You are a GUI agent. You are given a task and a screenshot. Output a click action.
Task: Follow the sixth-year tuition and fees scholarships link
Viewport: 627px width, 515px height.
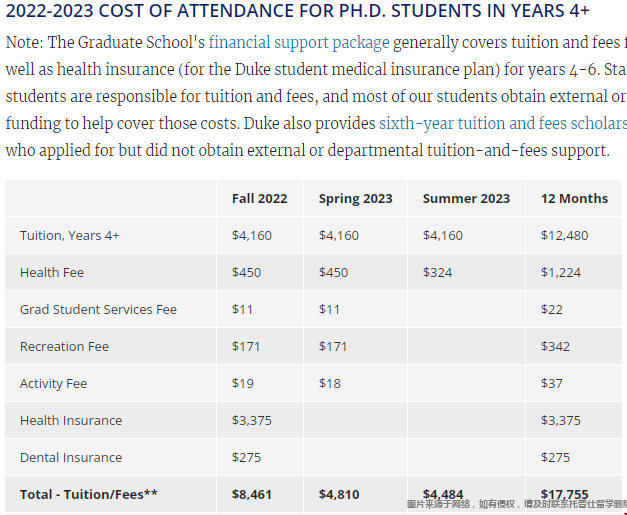point(502,124)
